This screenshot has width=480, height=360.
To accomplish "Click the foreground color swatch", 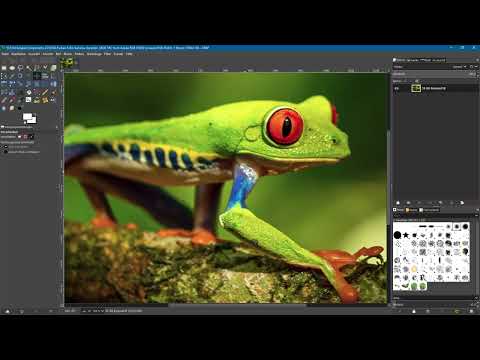I will coord(27,116).
